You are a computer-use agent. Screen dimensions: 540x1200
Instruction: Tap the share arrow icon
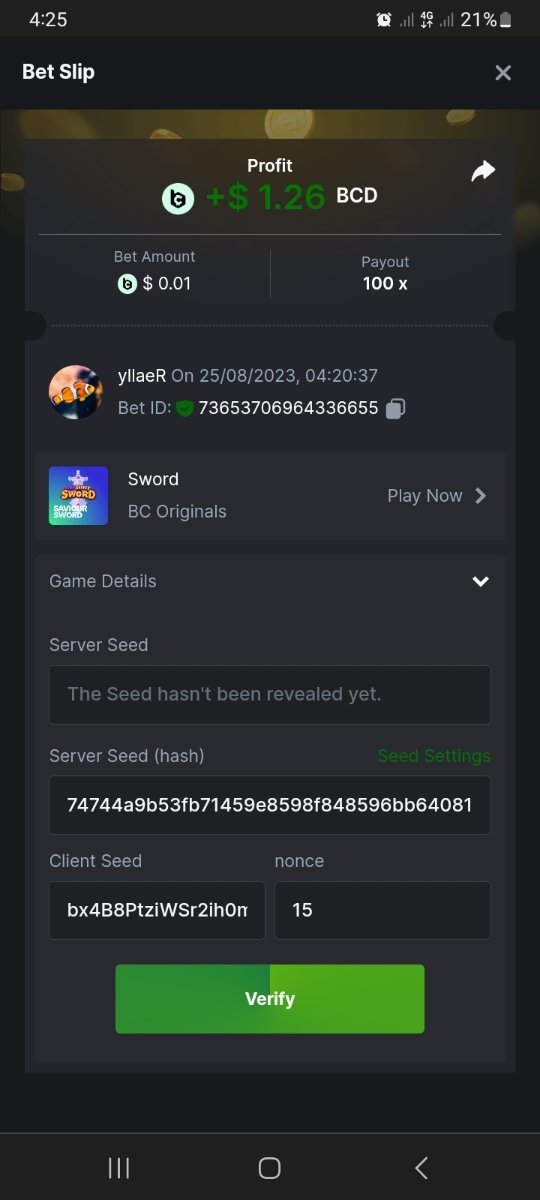click(483, 172)
